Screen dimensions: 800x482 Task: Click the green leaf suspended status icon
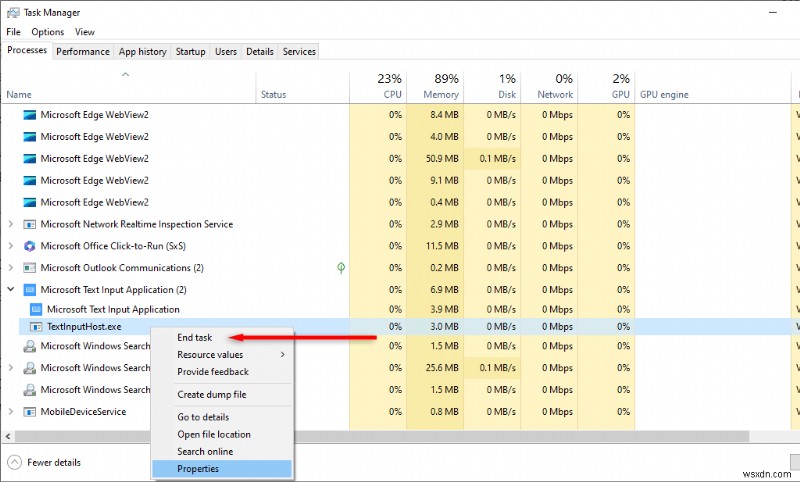(341, 268)
